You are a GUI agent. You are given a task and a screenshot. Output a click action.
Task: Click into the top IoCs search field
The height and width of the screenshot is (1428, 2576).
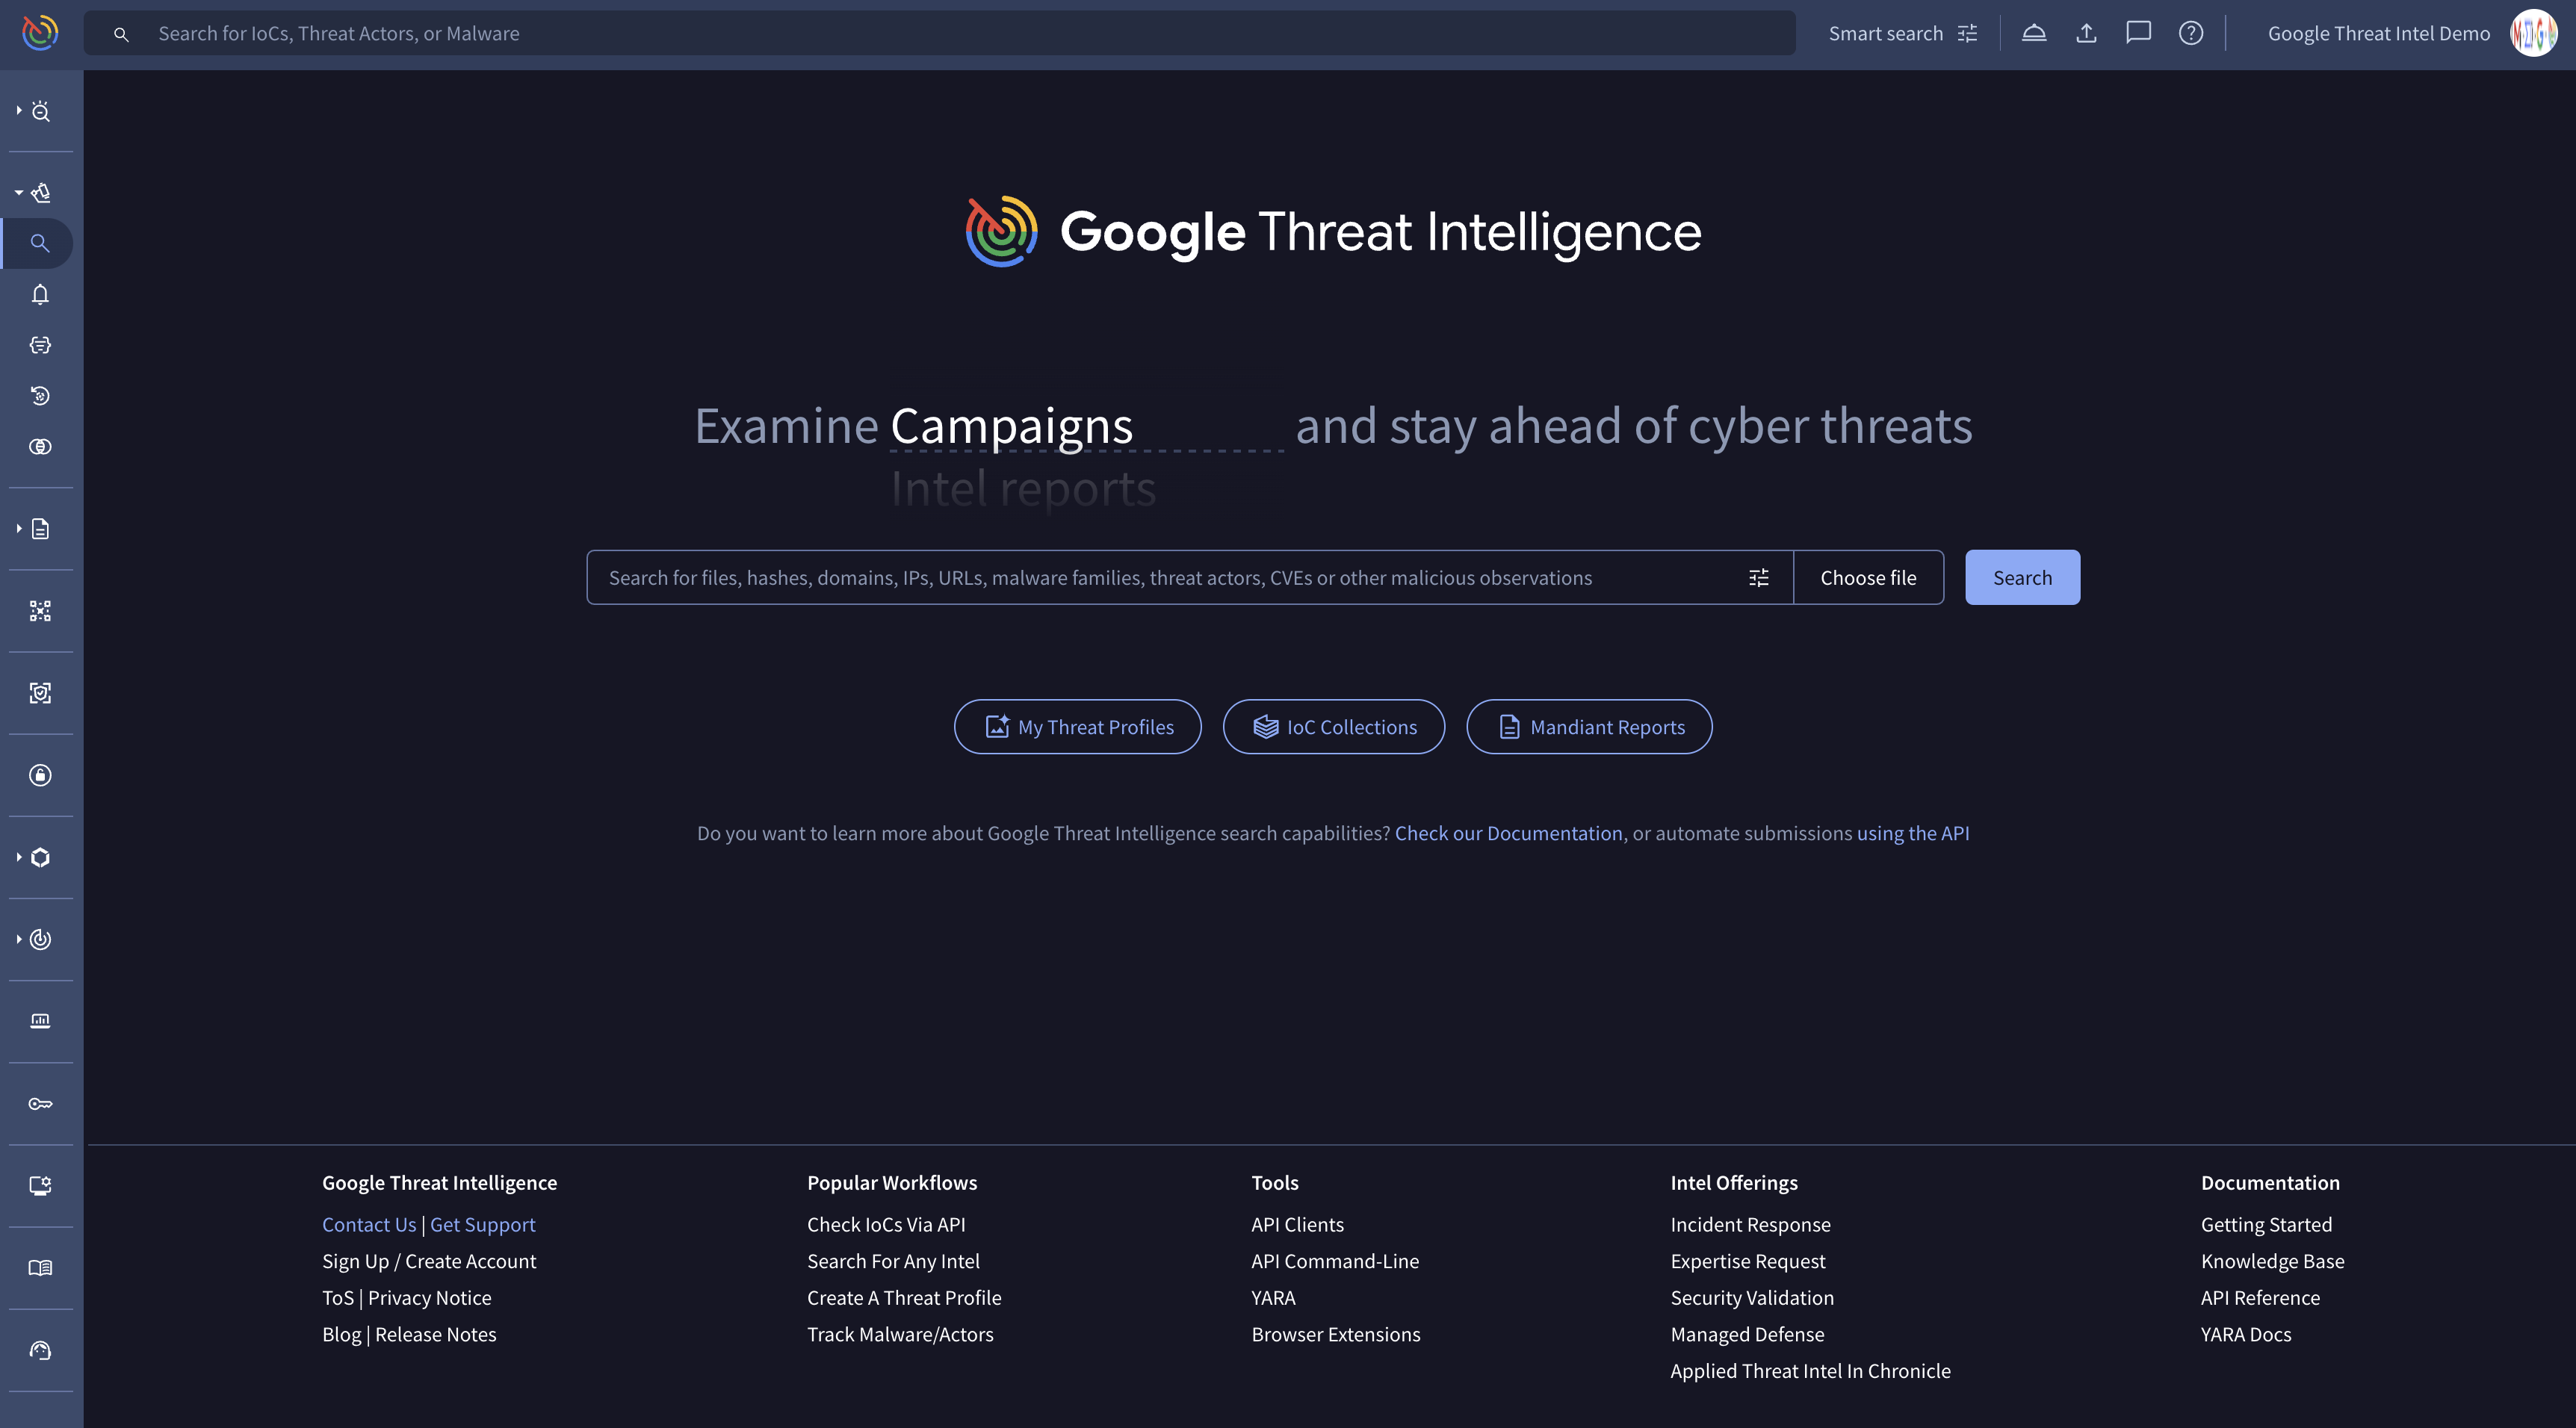click(939, 33)
